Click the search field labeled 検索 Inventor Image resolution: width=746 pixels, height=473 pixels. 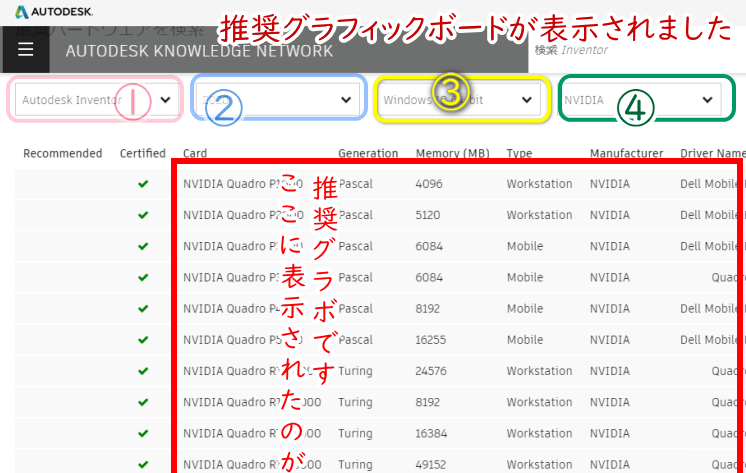[x=637, y=50]
